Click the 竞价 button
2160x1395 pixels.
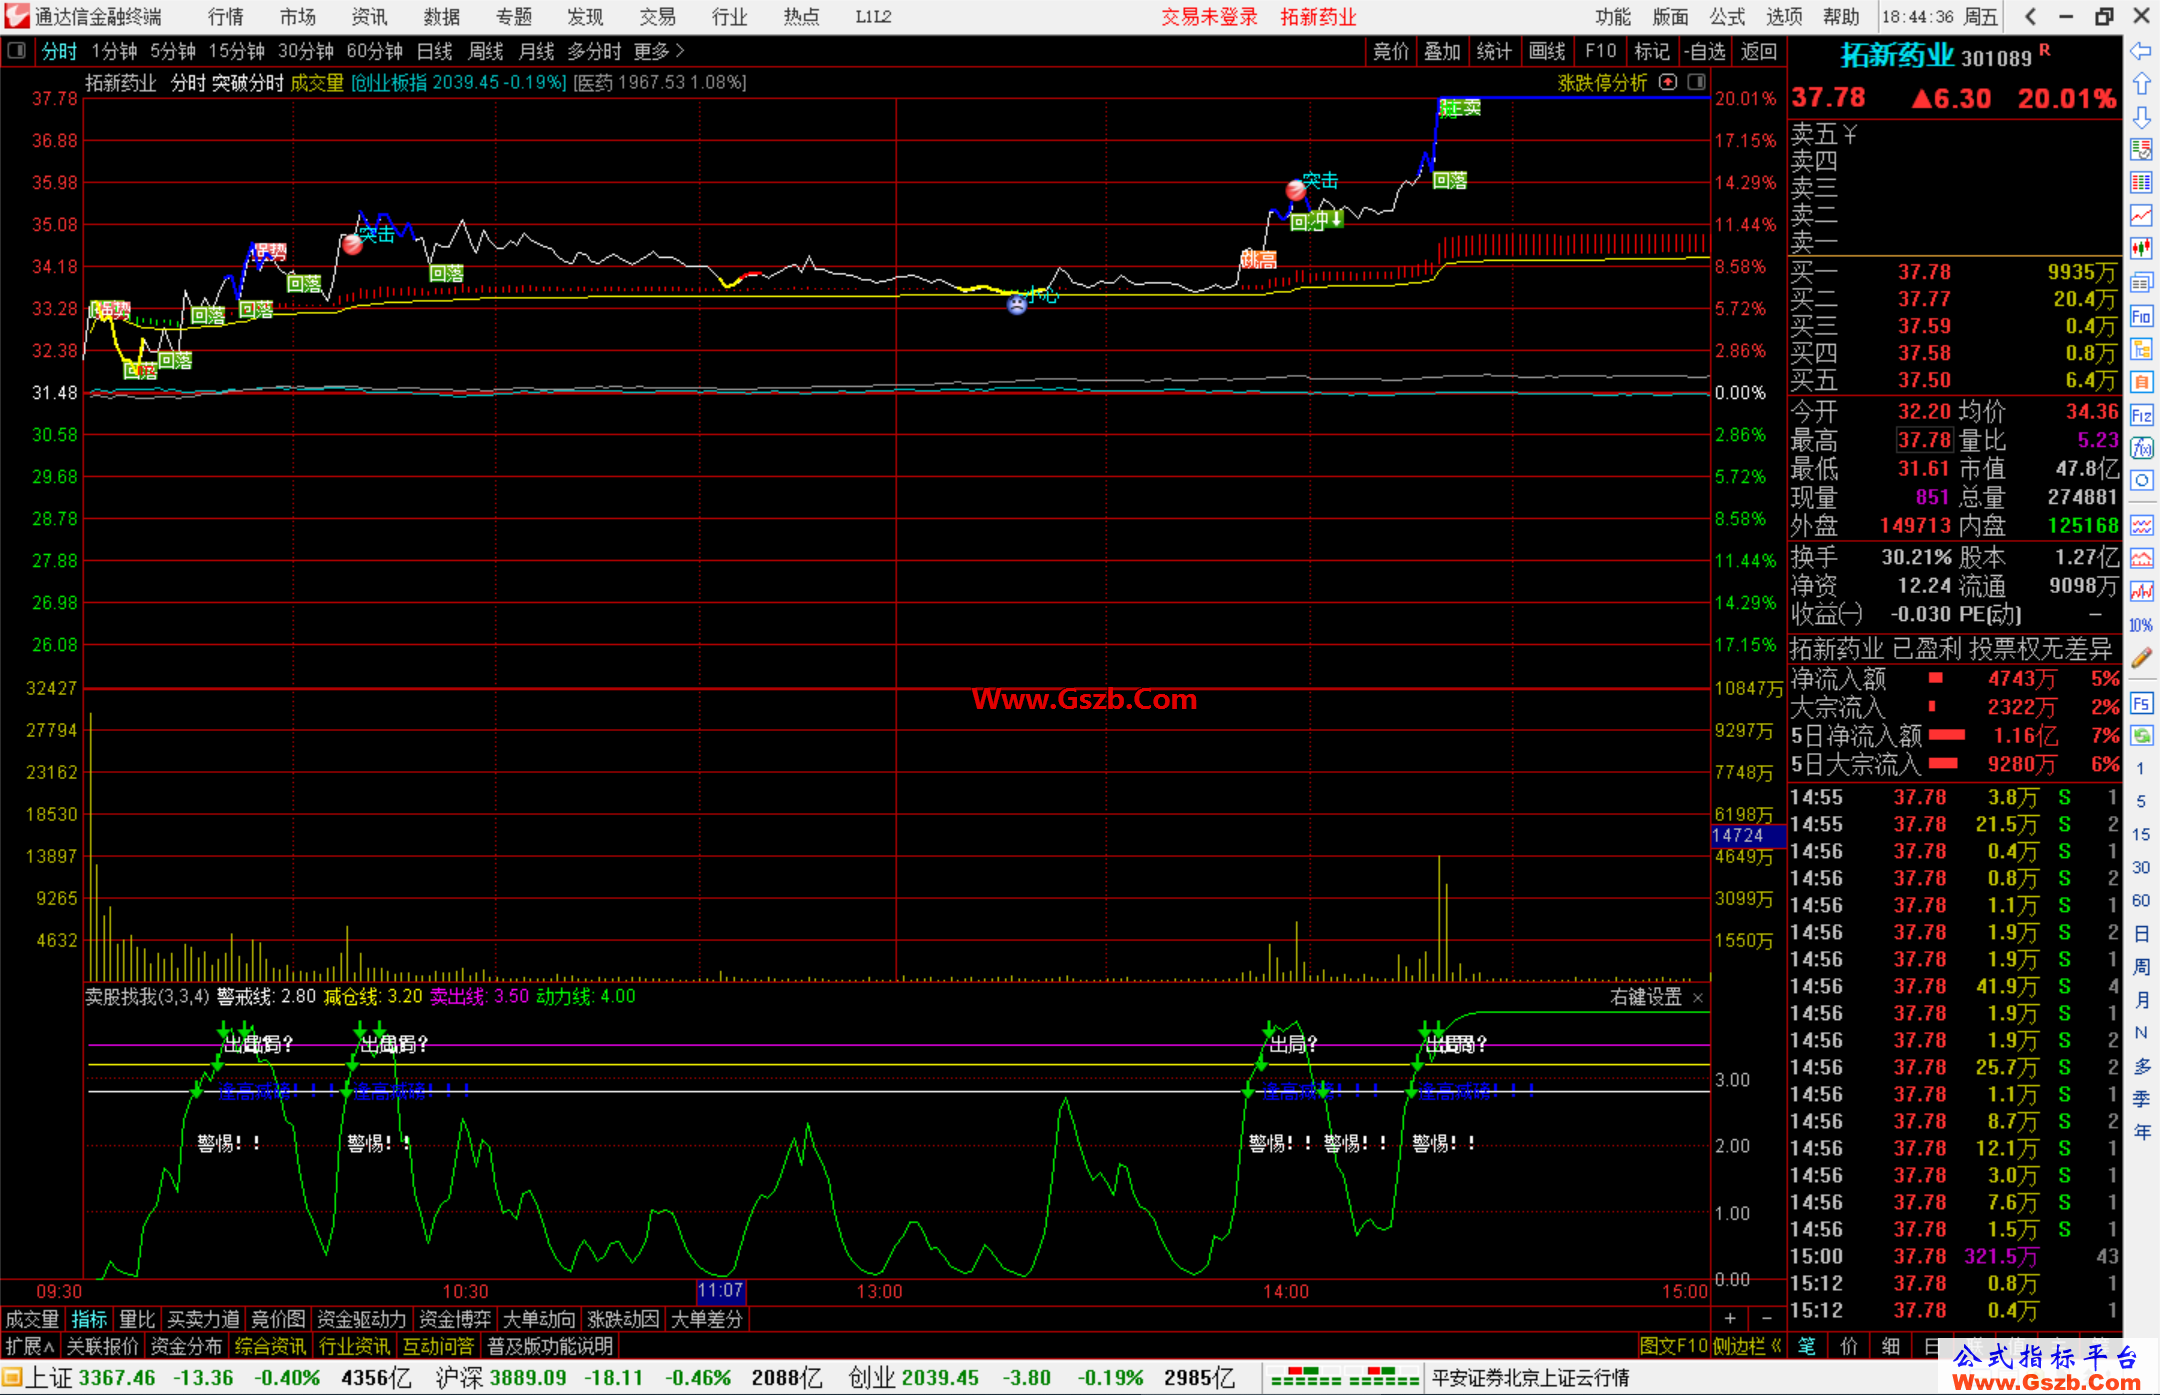pyautogui.click(x=1391, y=51)
